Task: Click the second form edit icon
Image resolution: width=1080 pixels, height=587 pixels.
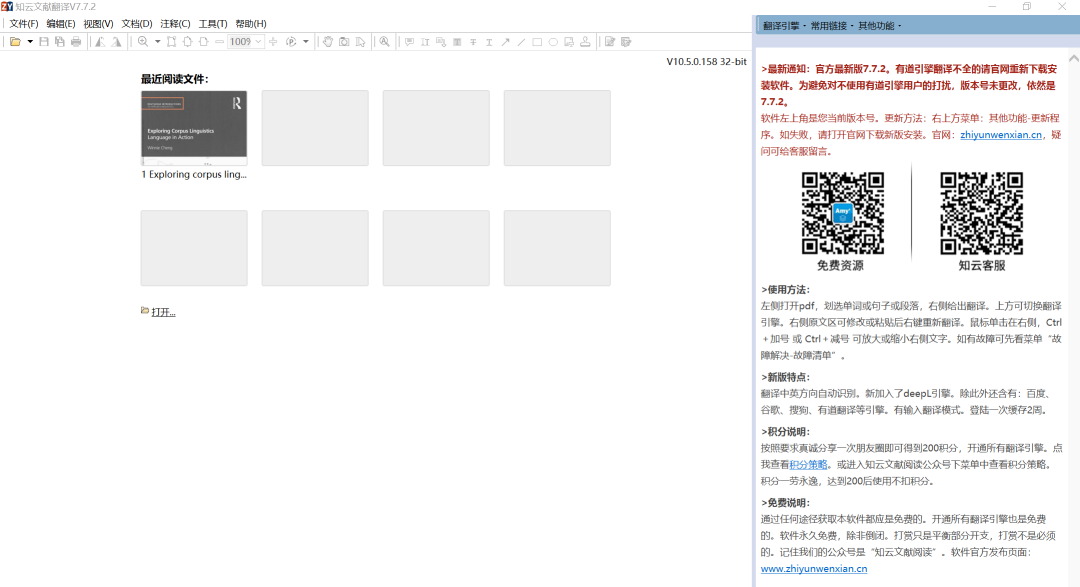Action: (x=626, y=42)
